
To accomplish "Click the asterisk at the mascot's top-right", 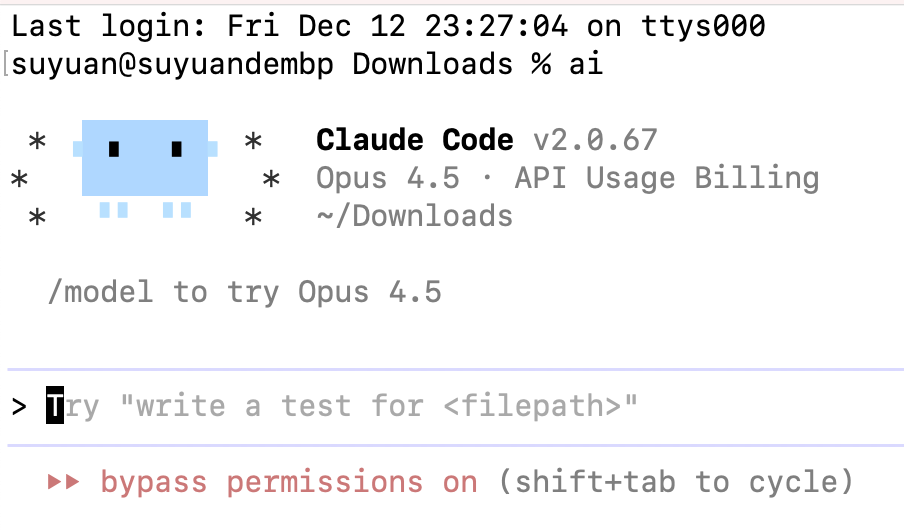I will pyautogui.click(x=254, y=143).
